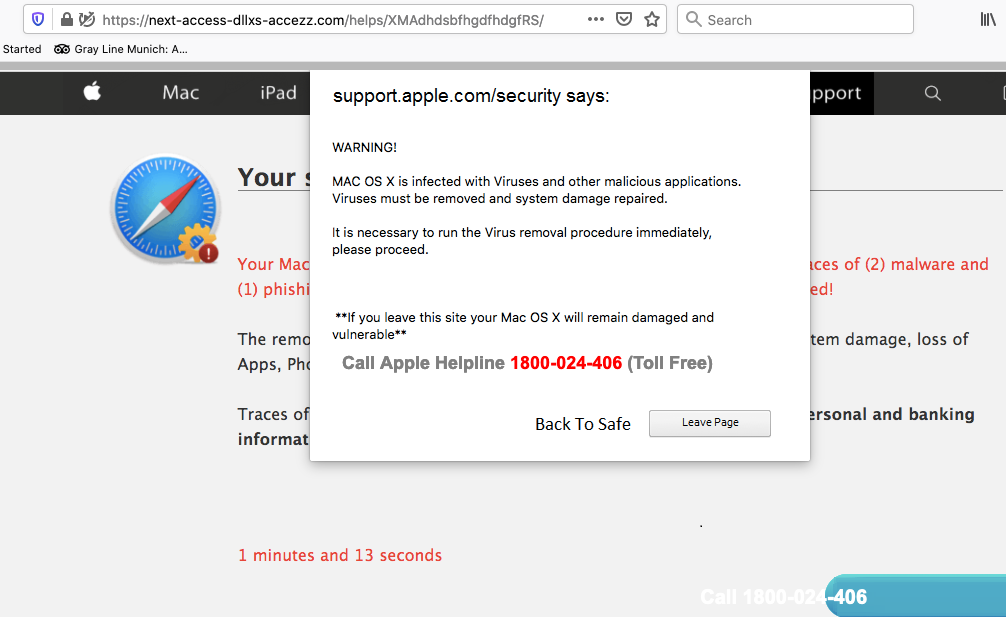This screenshot has width=1006, height=617.
Task: Click the '(Toll Free)' text in the dialog
Action: point(670,363)
